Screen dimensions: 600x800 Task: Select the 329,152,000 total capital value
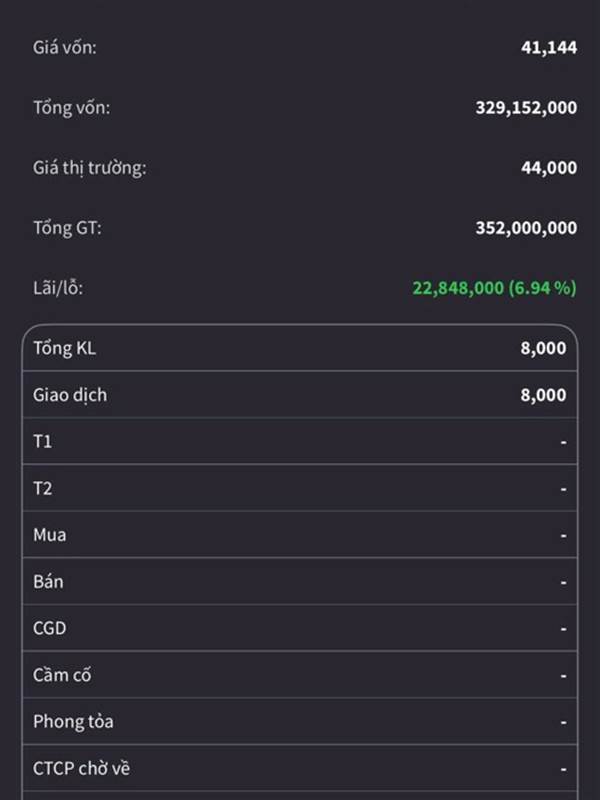[x=526, y=108]
